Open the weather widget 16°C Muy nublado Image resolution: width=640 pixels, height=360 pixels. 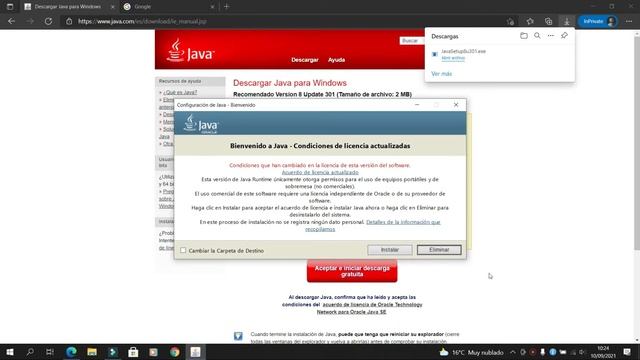pyautogui.click(x=471, y=352)
